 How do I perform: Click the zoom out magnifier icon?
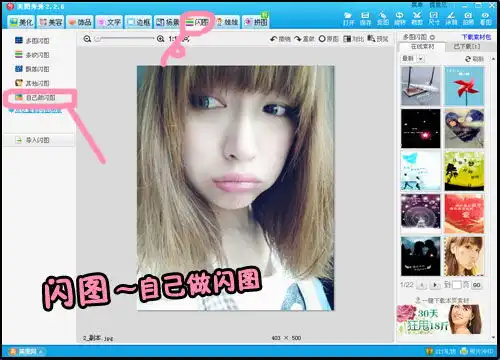(x=87, y=39)
